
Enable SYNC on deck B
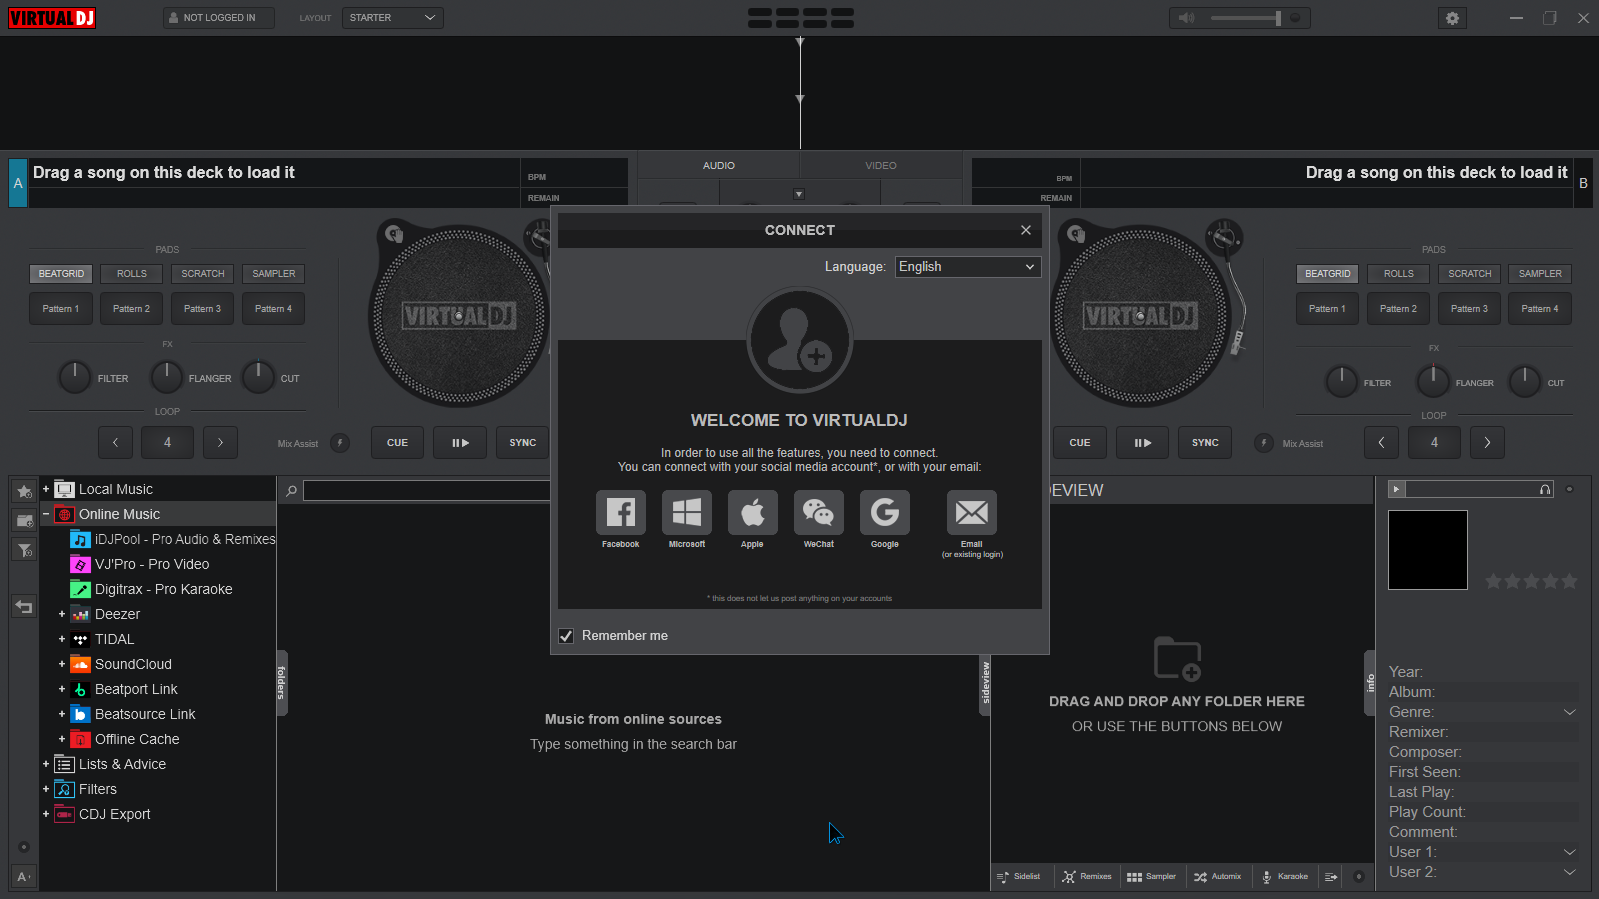click(1205, 443)
